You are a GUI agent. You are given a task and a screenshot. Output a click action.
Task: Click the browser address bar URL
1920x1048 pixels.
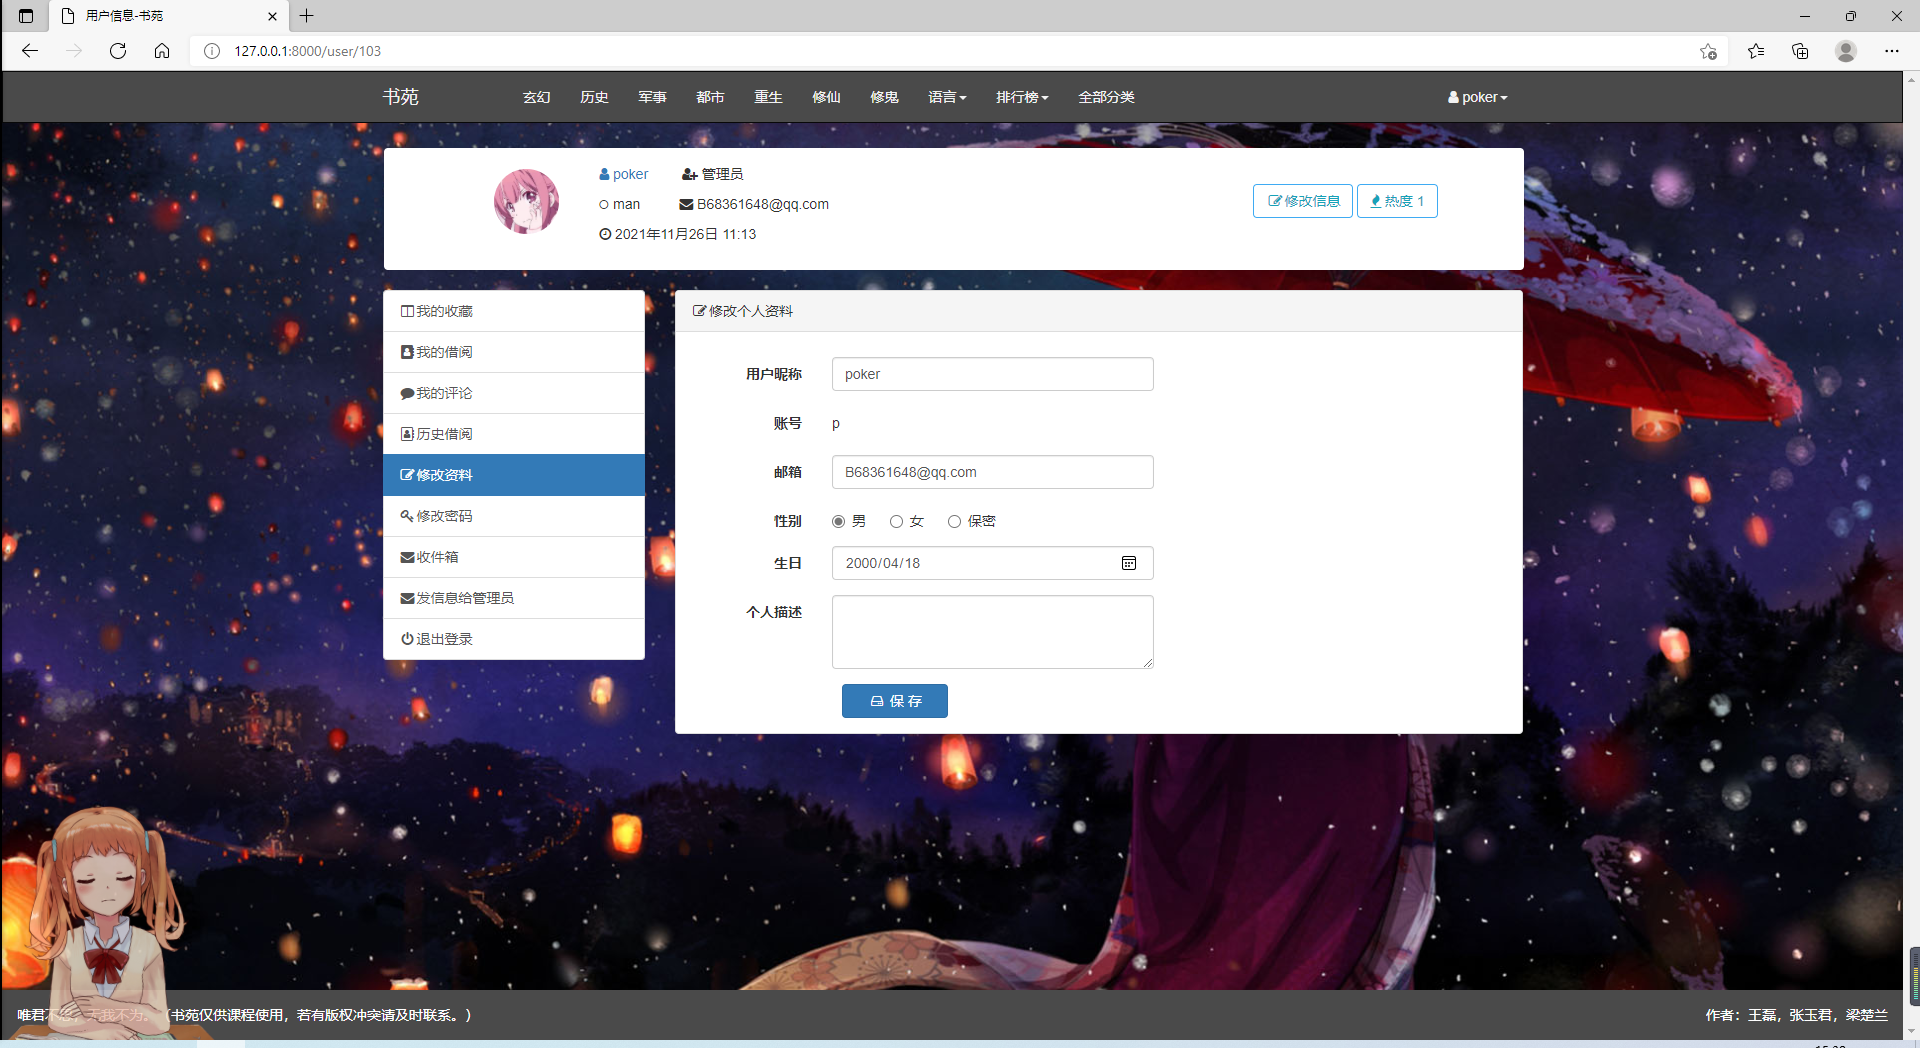[308, 51]
